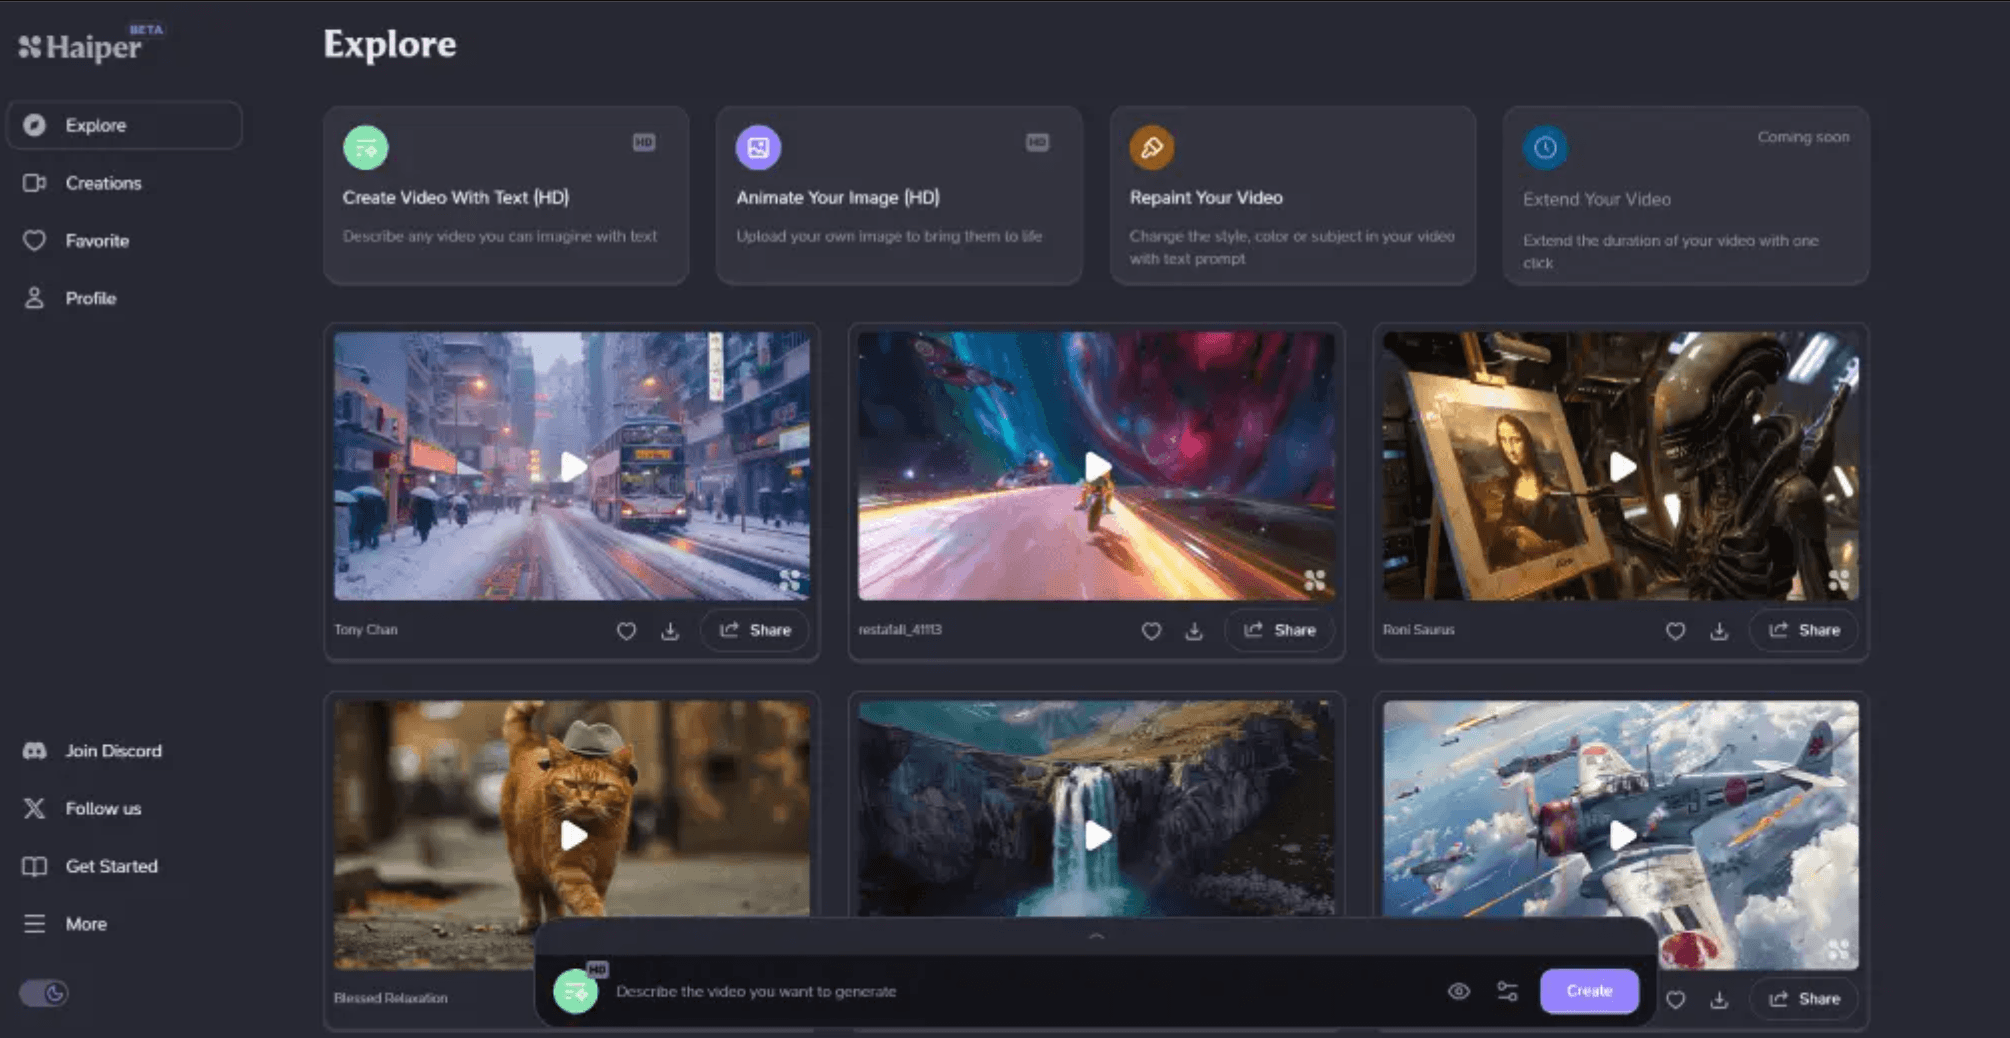The image size is (2010, 1038).
Task: Open Repaint Your Video card
Action: tap(1292, 196)
